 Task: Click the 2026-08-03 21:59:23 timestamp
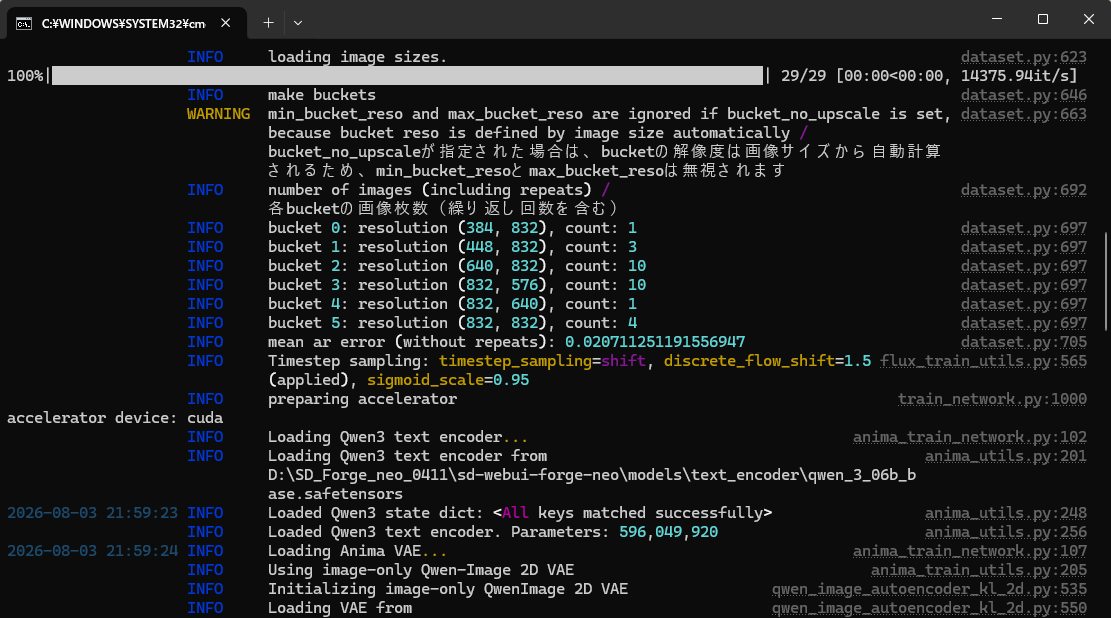(x=92, y=513)
